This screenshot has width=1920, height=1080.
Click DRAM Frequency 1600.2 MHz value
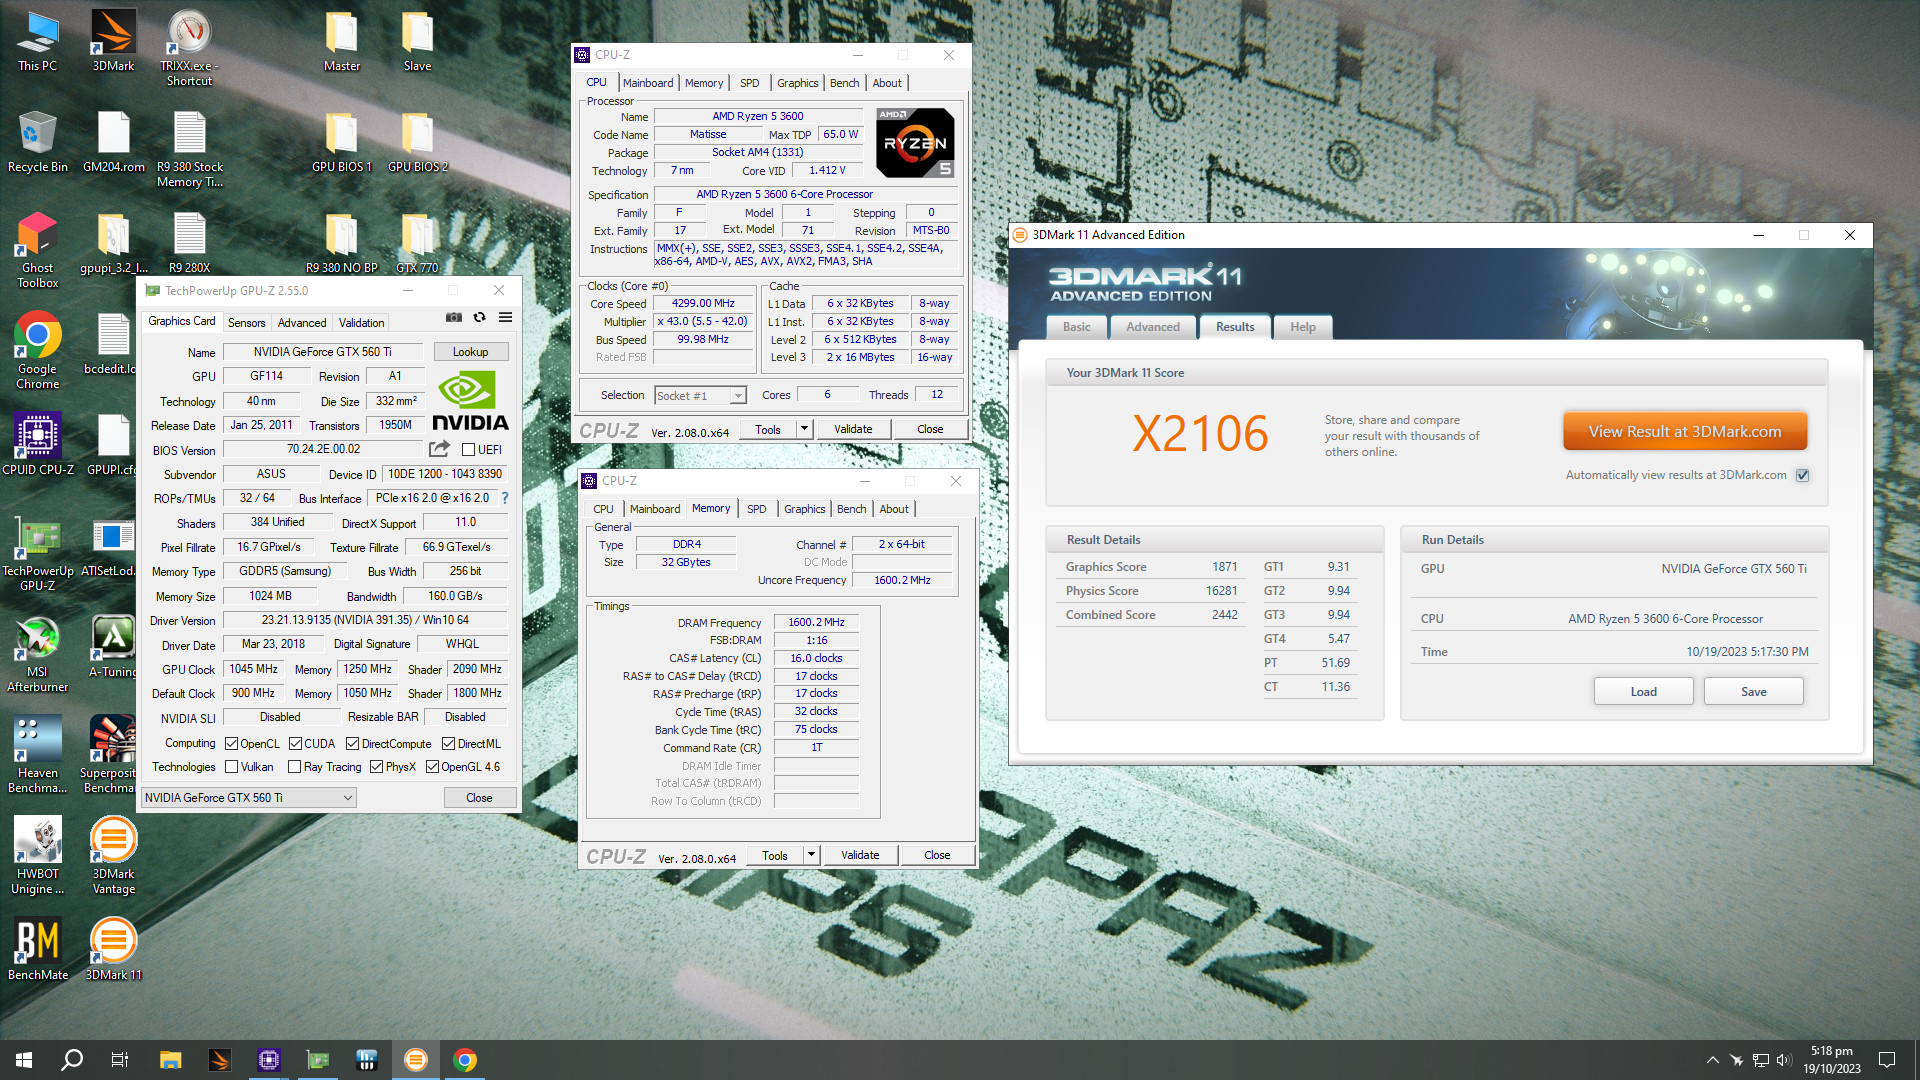tap(816, 622)
